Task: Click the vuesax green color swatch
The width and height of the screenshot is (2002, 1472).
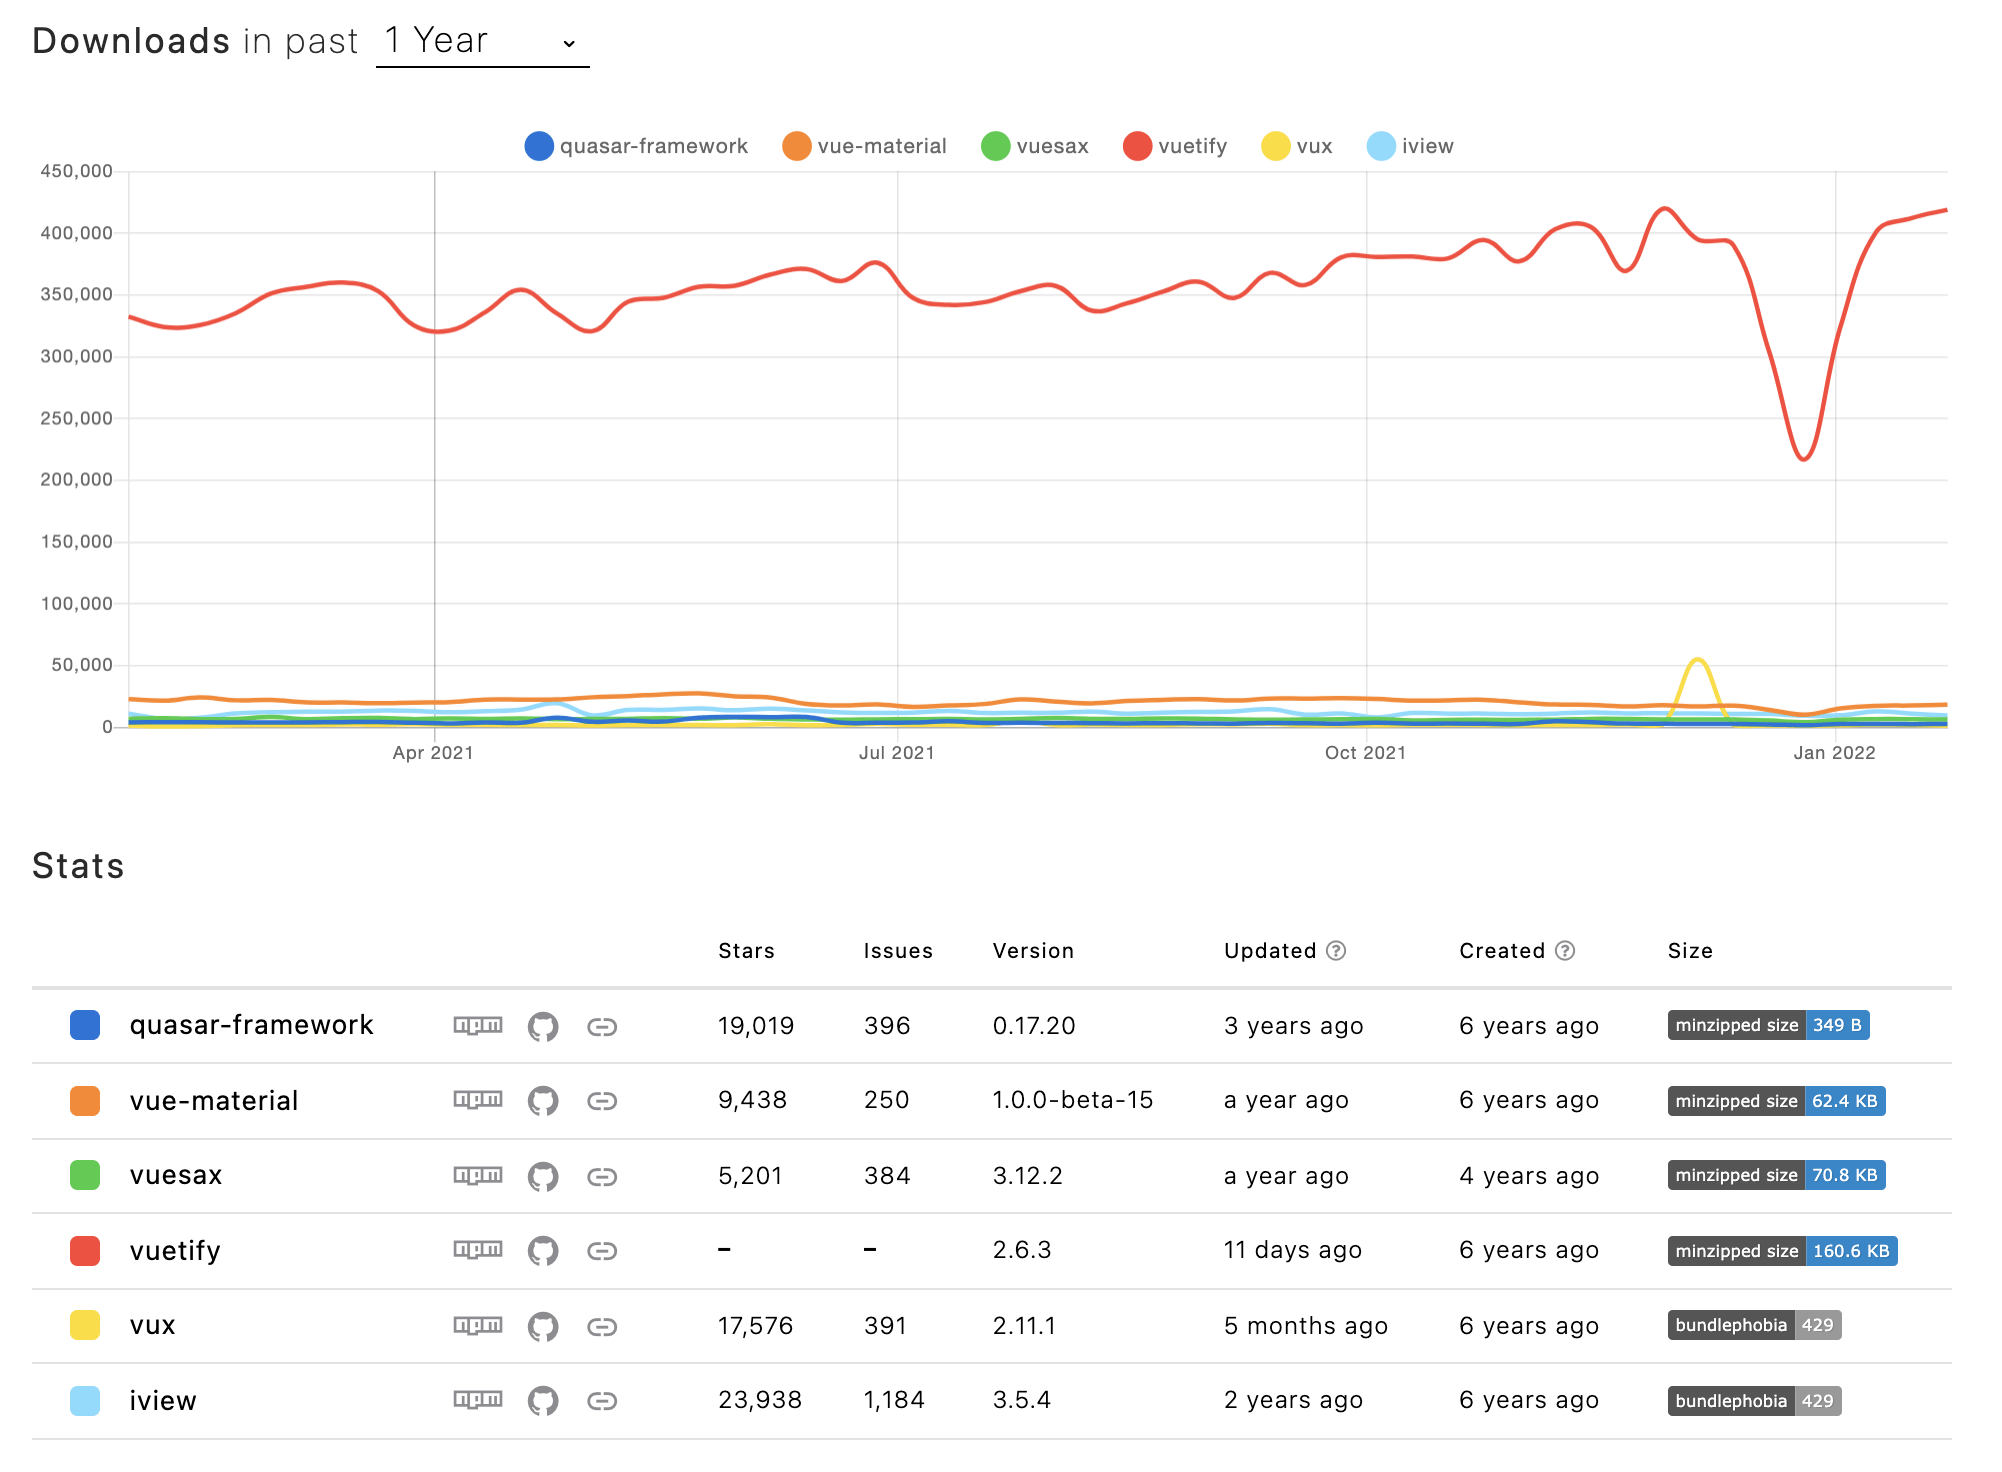Action: point(85,1175)
